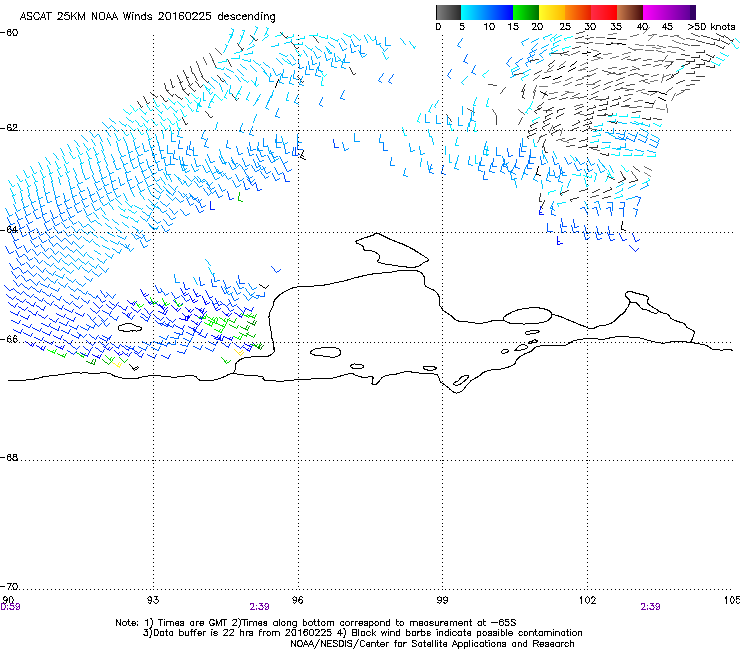This screenshot has height=650, width=740.
Task: Click the ASCAT 25KM NOAA Winds title
Action: pos(147,16)
